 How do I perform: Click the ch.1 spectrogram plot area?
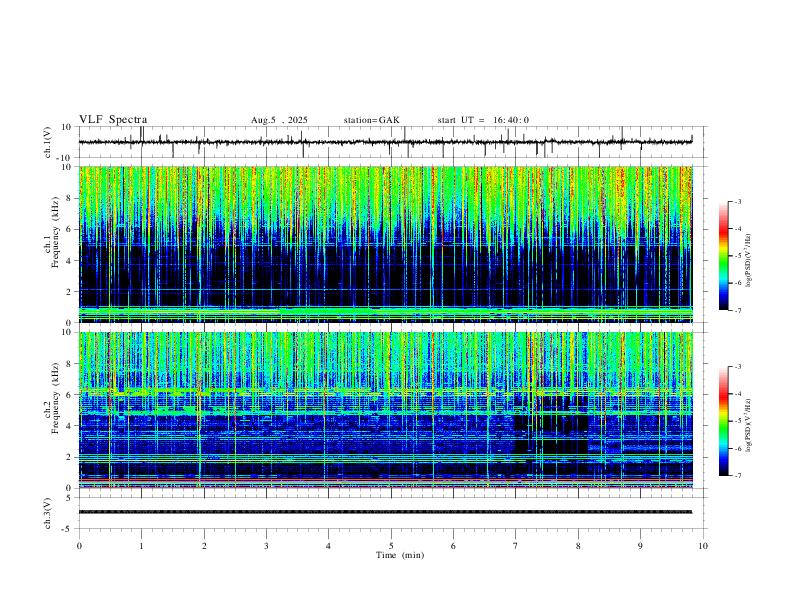coord(385,244)
